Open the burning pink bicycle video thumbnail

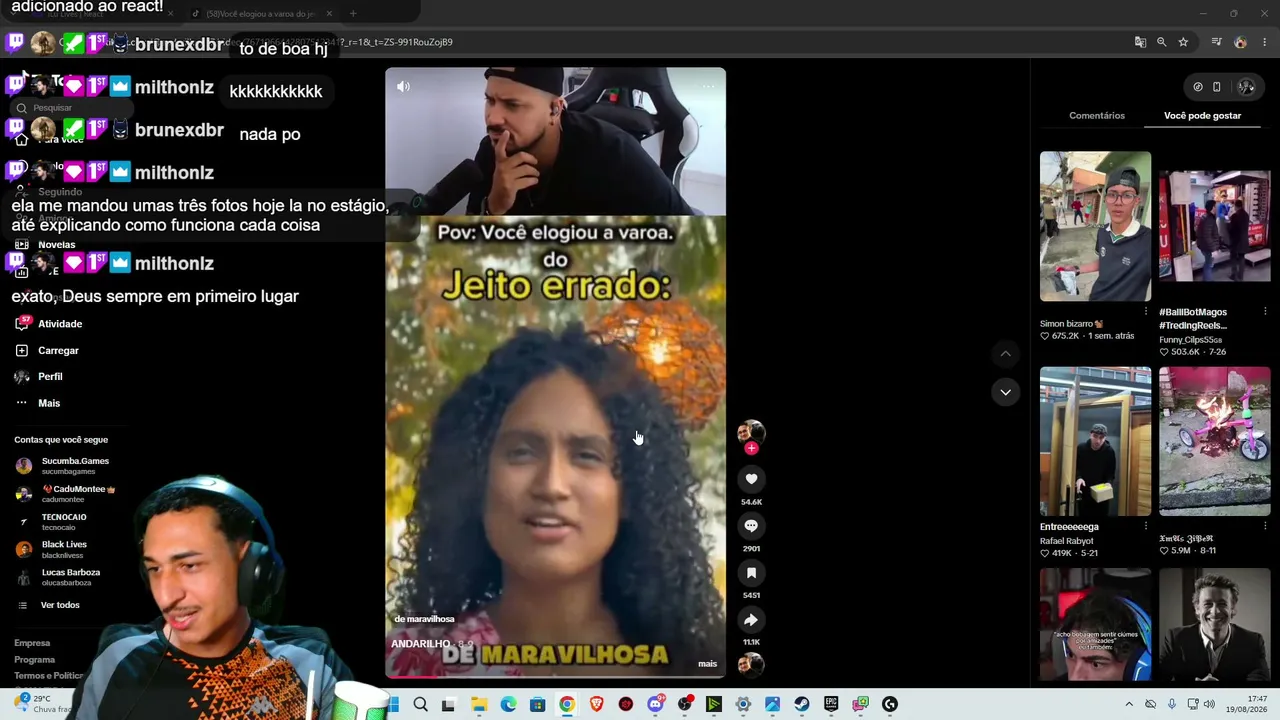pyautogui.click(x=1214, y=441)
